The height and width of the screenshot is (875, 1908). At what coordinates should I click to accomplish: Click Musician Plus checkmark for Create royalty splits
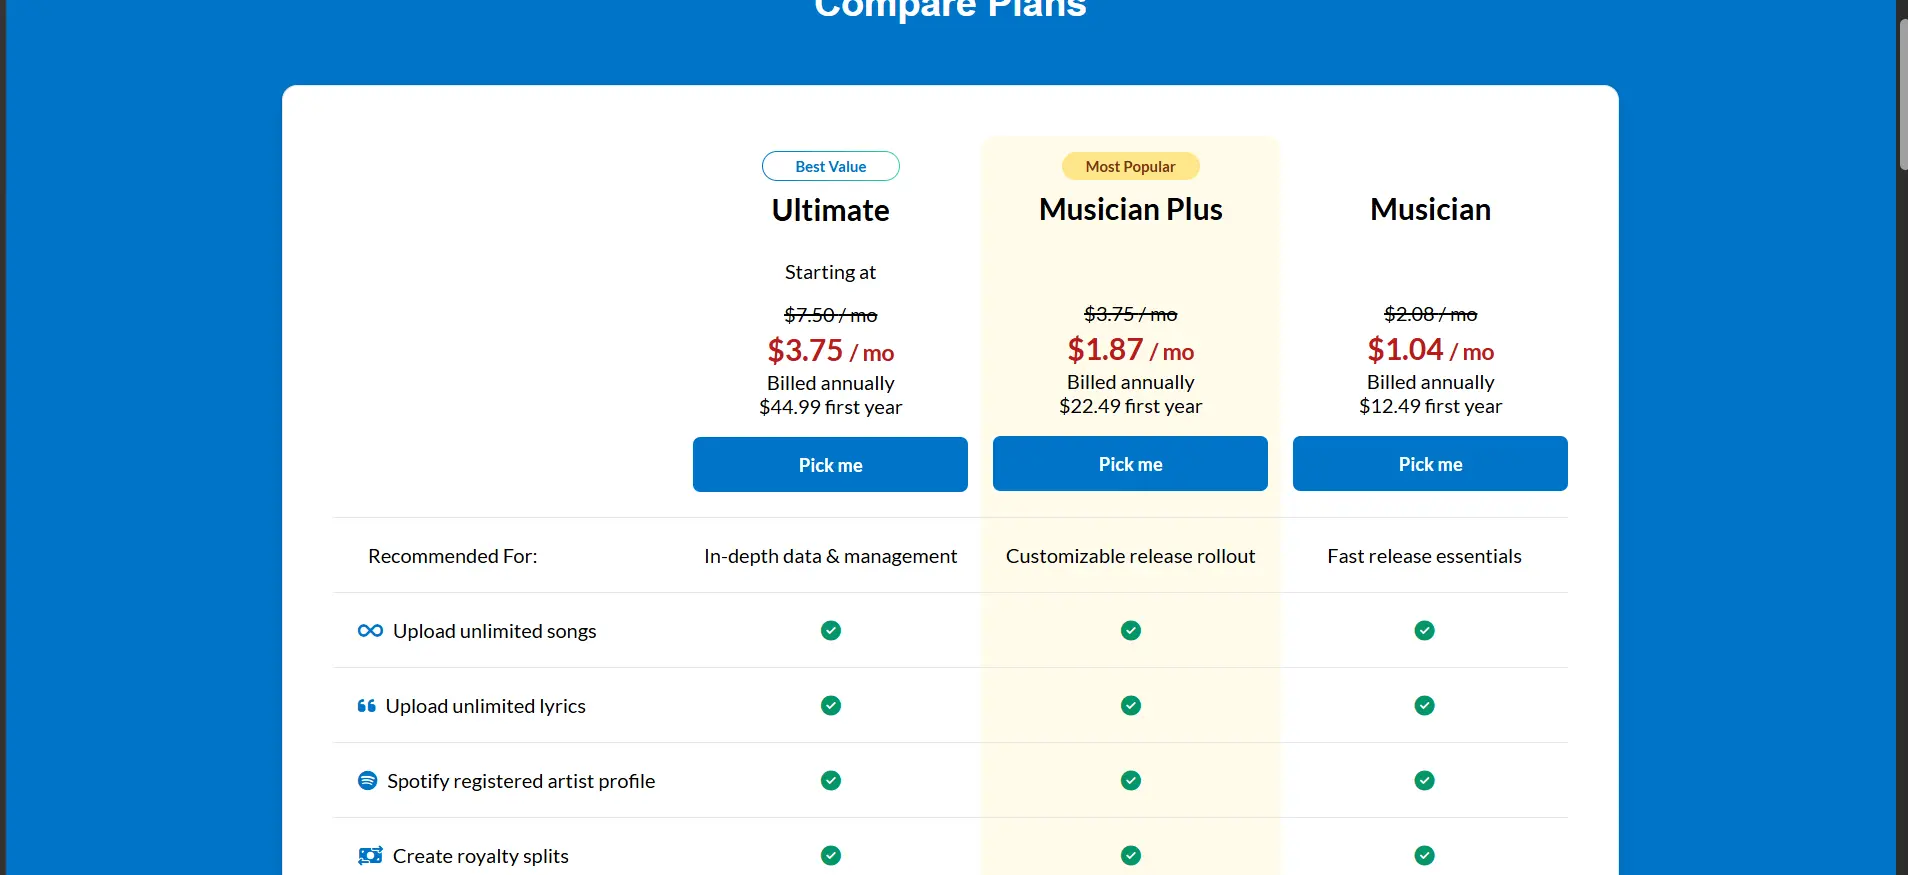tap(1131, 855)
